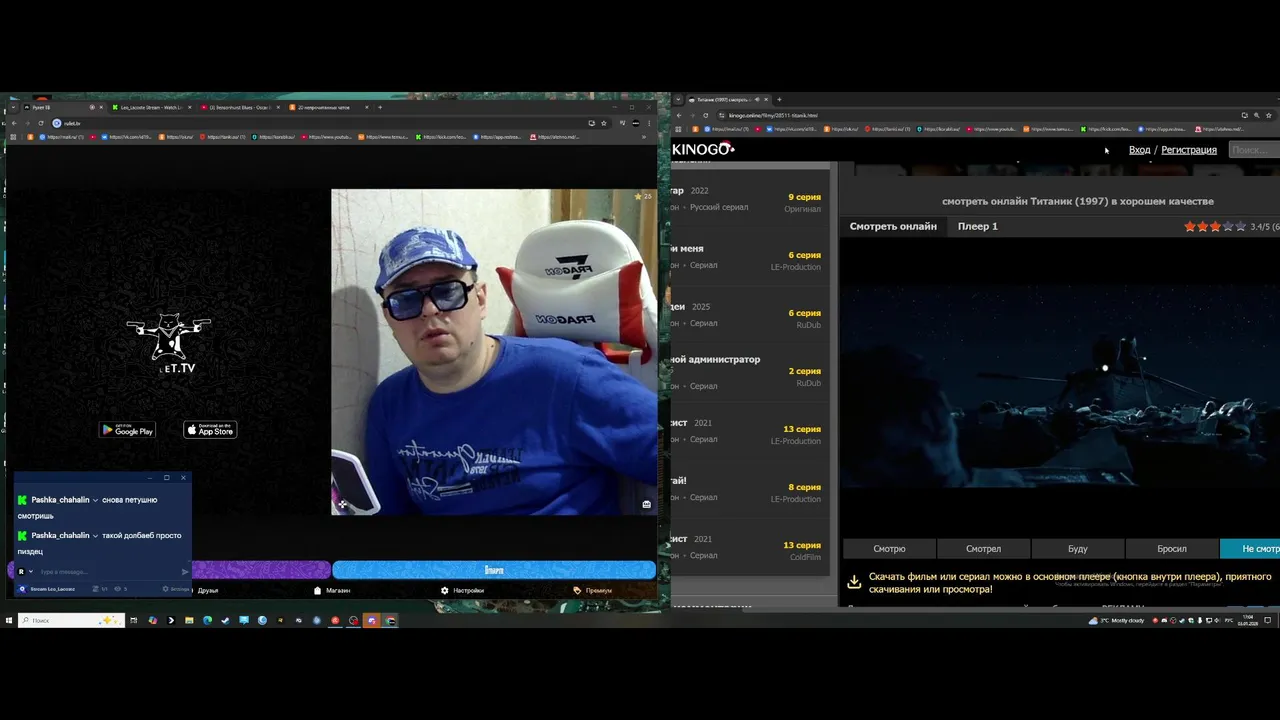The width and height of the screenshot is (1280, 720).
Task: Switch to Leo_Lacoste Stream browser tab
Action: tap(151, 107)
